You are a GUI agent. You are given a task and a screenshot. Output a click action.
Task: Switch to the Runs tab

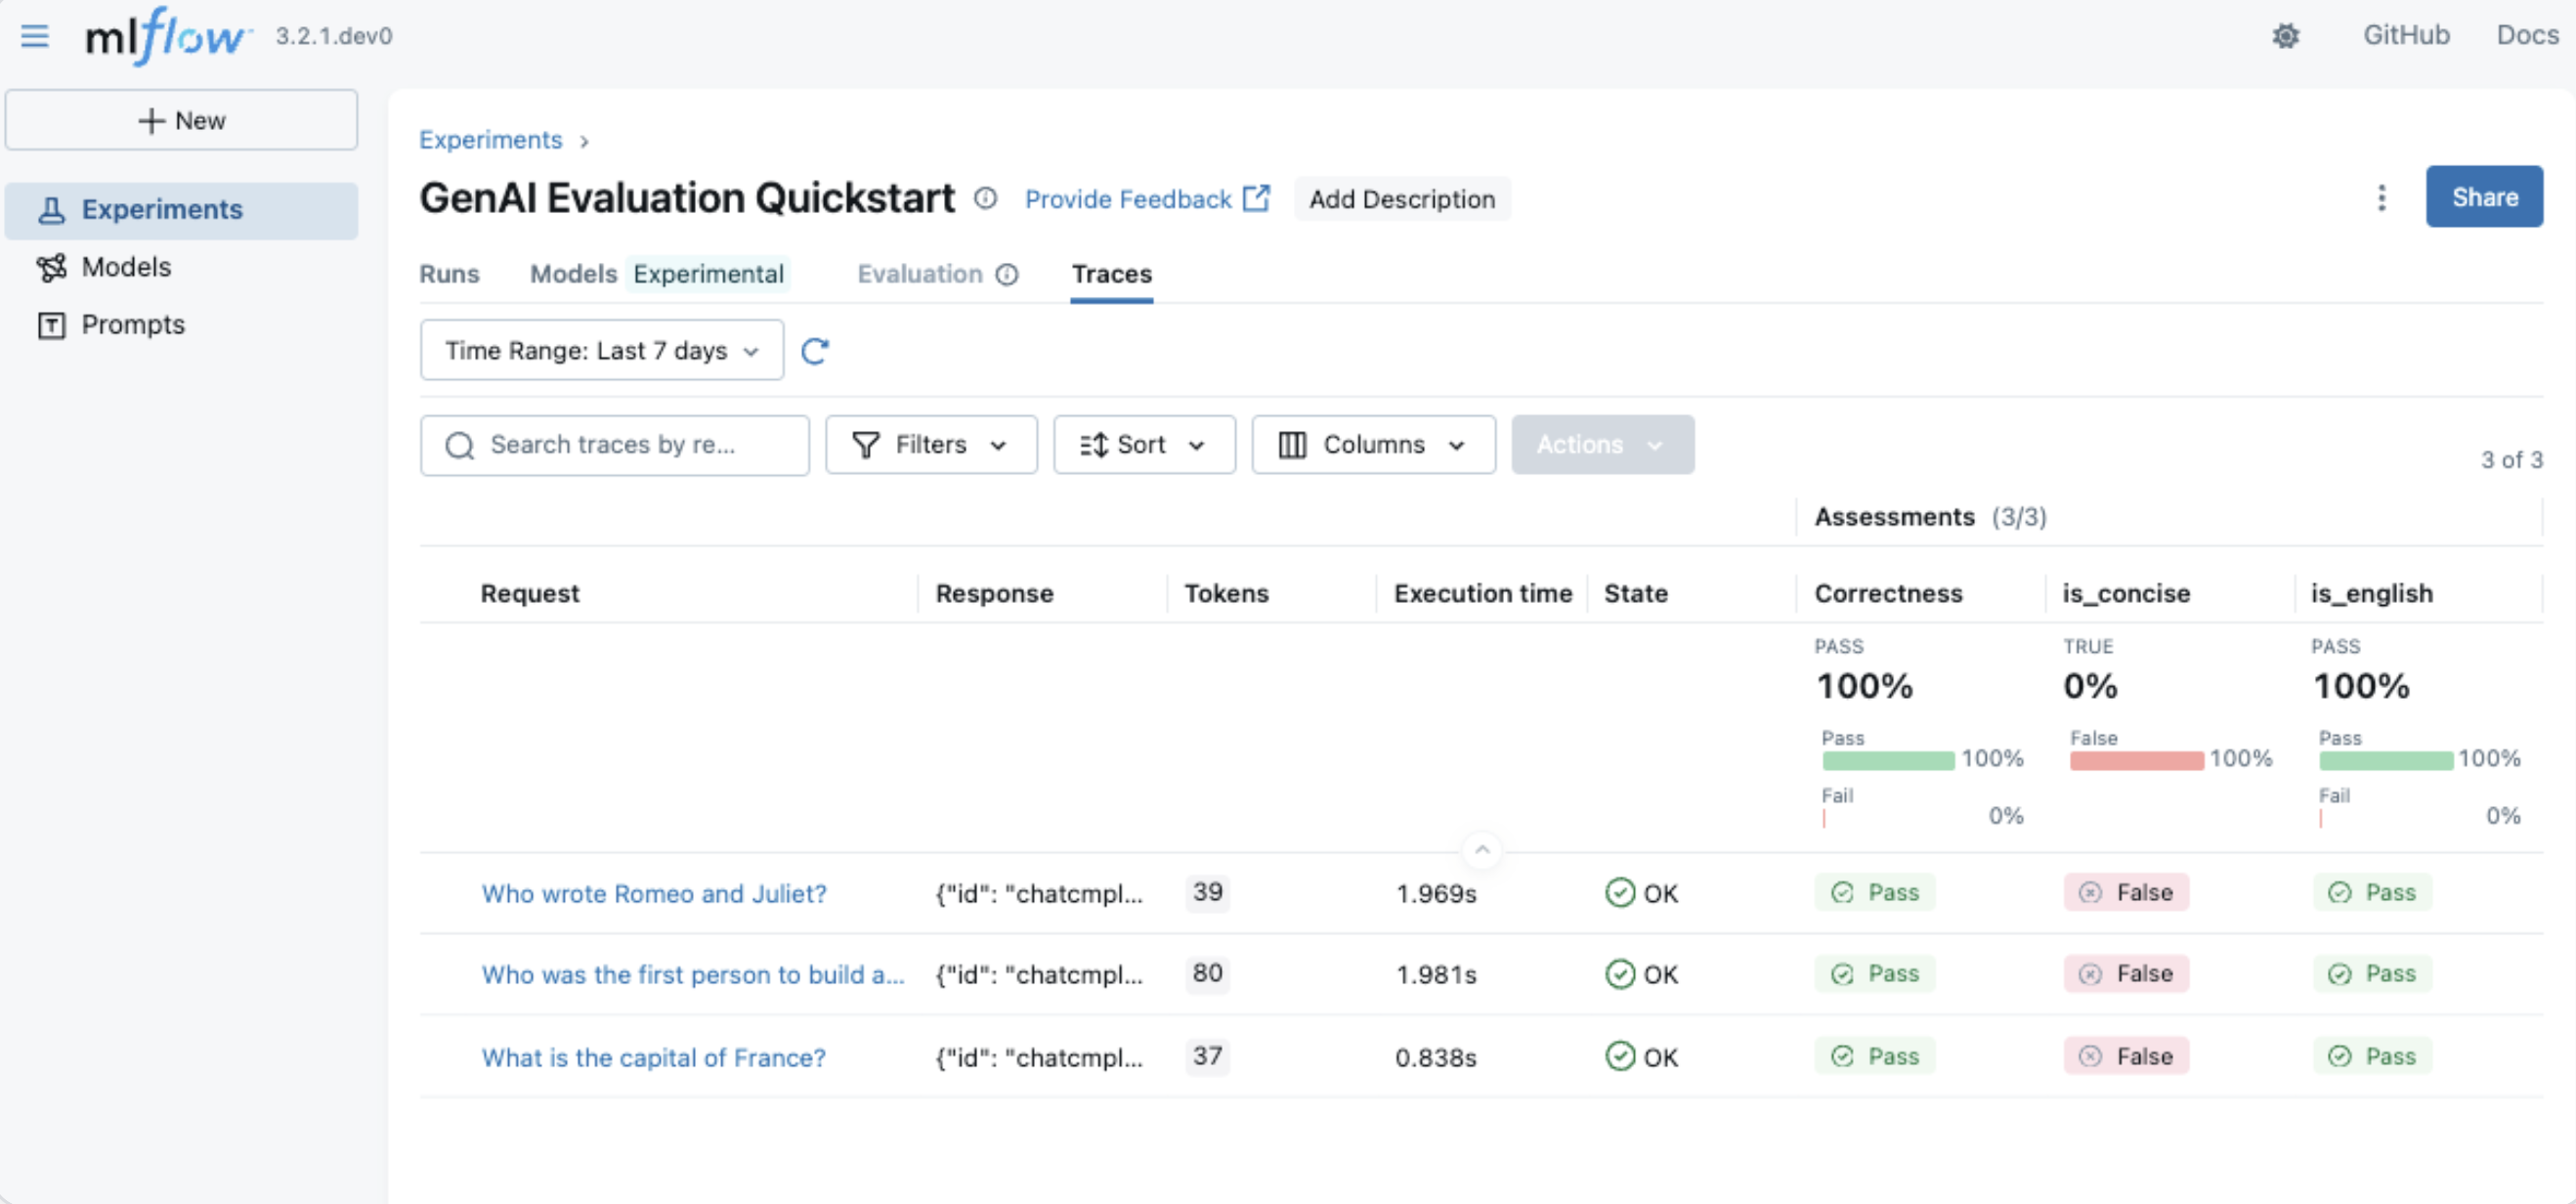[x=449, y=274]
